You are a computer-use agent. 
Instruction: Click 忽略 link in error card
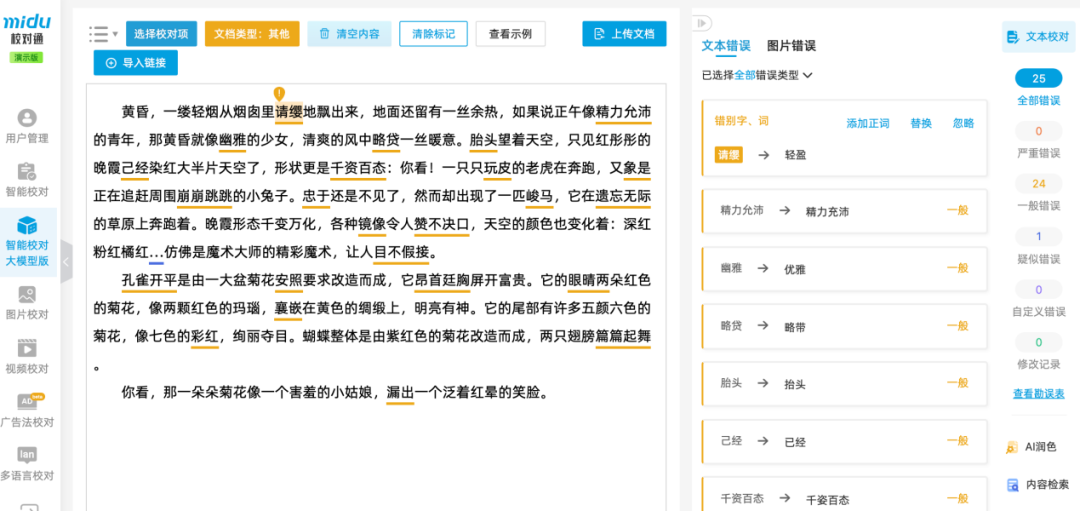[964, 123]
